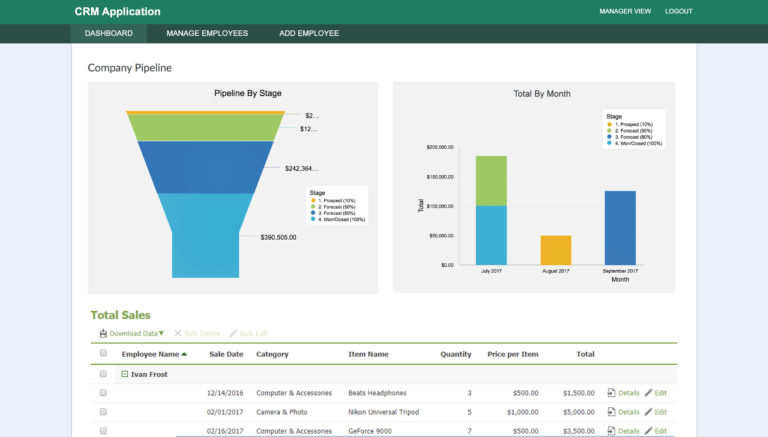
Task: Click the Edit pencil for Nikon Universal Tripod
Action: pos(649,412)
